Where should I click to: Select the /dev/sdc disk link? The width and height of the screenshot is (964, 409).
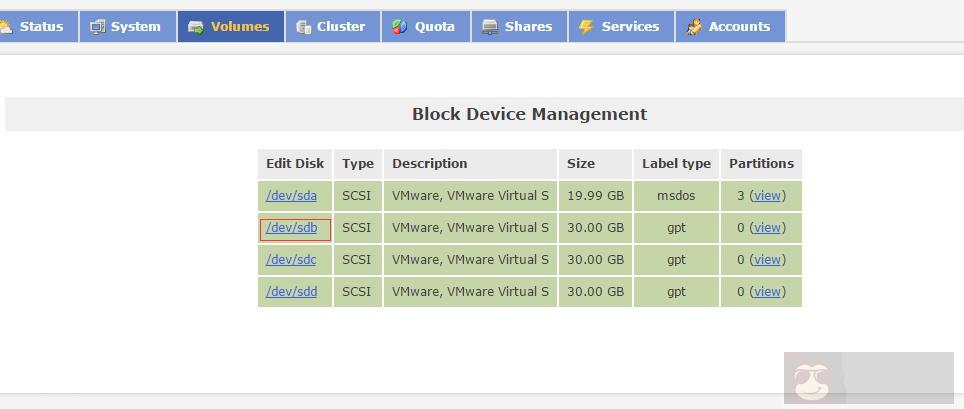[291, 260]
